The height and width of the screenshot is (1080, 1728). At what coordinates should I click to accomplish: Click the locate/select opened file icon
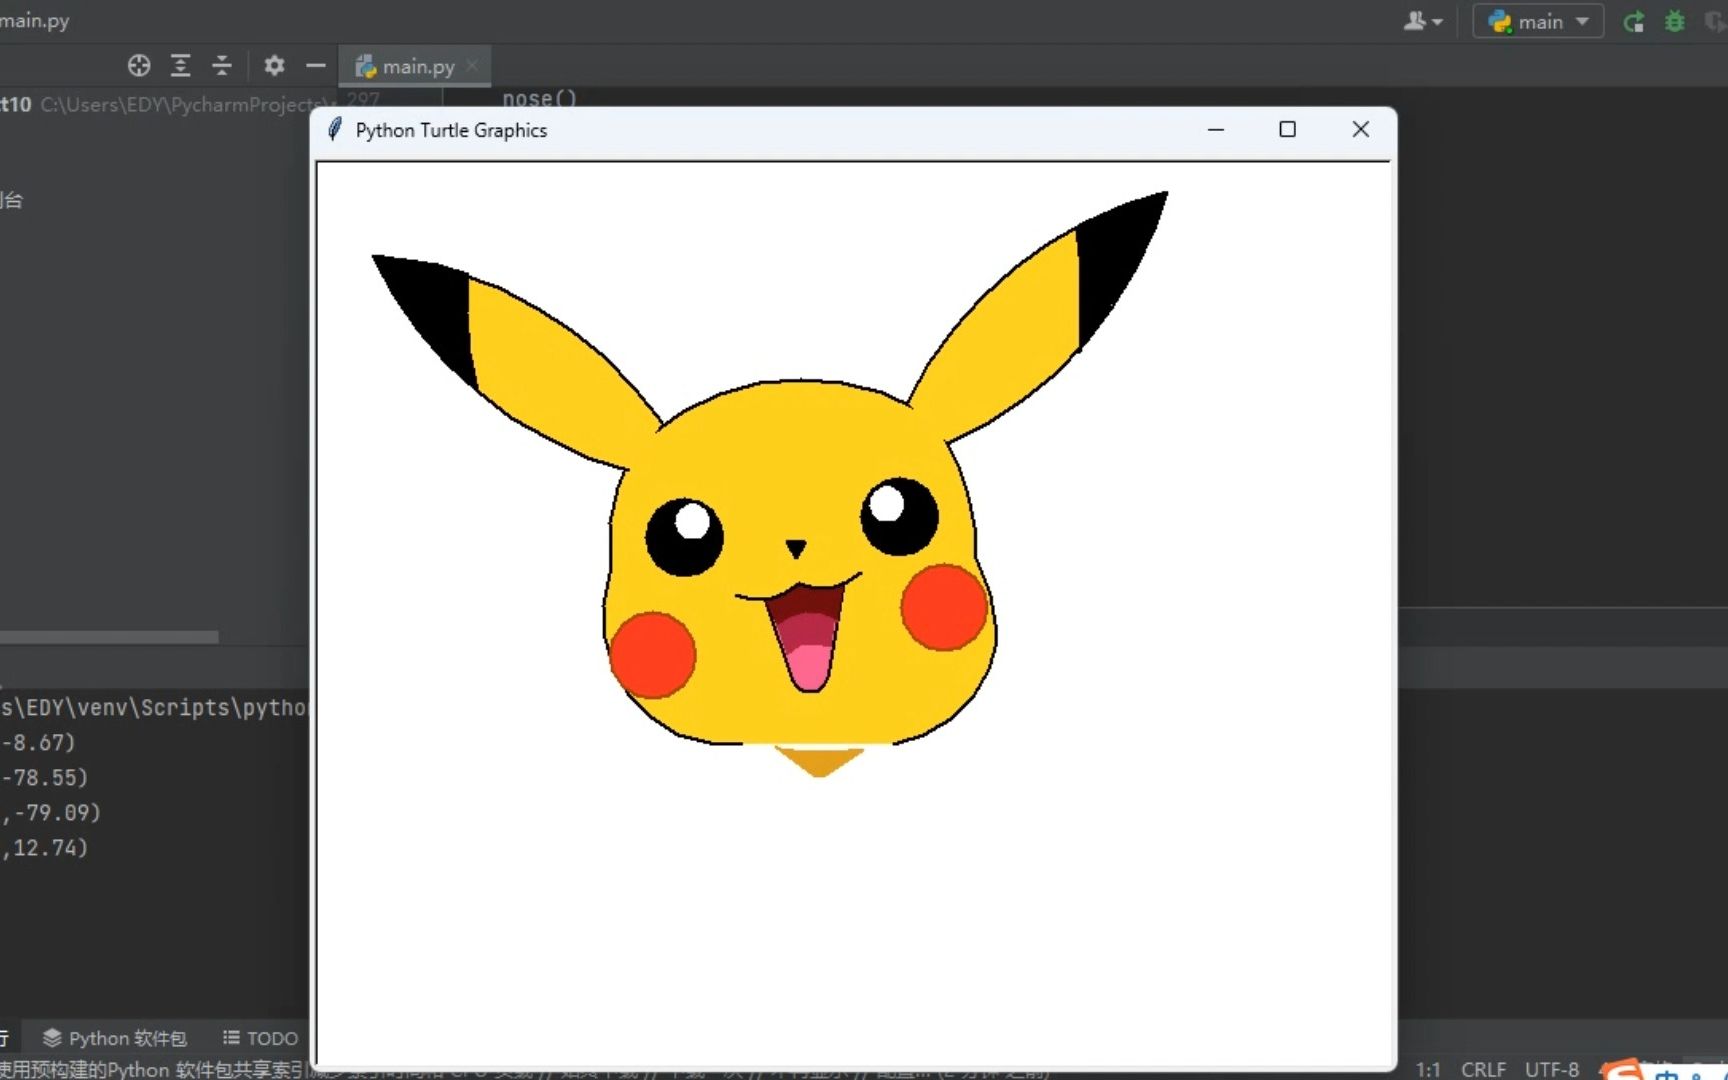point(139,66)
